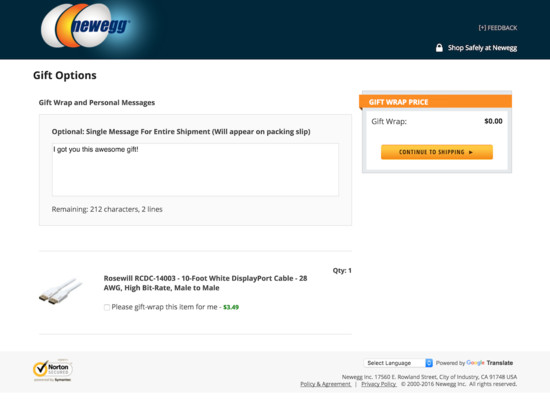Click the remaining characters counter text
Image resolution: width=550 pixels, height=401 pixels.
pyautogui.click(x=107, y=209)
